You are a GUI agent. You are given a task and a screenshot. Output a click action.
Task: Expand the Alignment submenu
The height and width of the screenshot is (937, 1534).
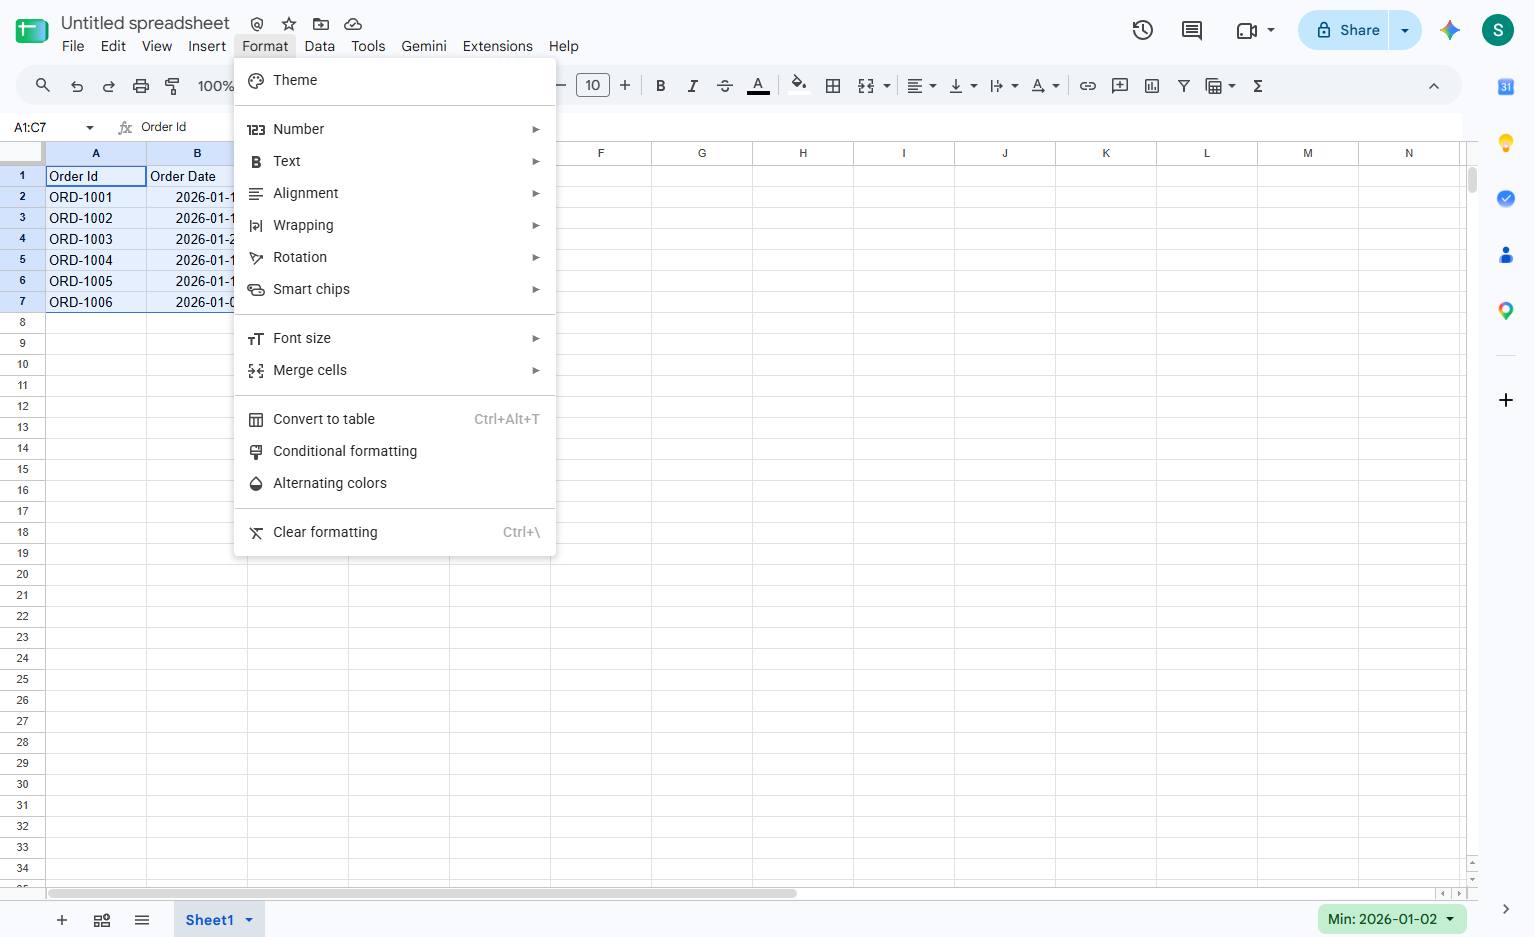(395, 193)
